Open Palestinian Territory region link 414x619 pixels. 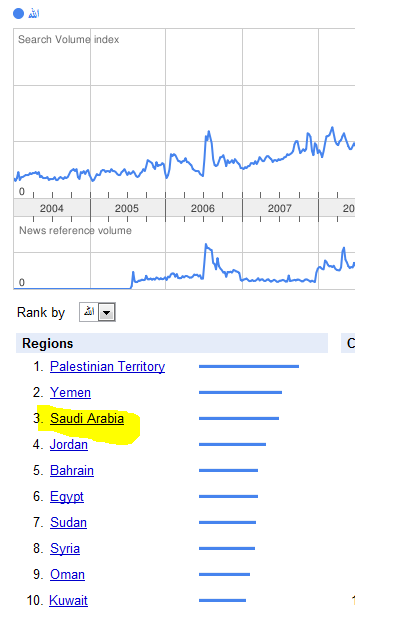pyautogui.click(x=107, y=366)
